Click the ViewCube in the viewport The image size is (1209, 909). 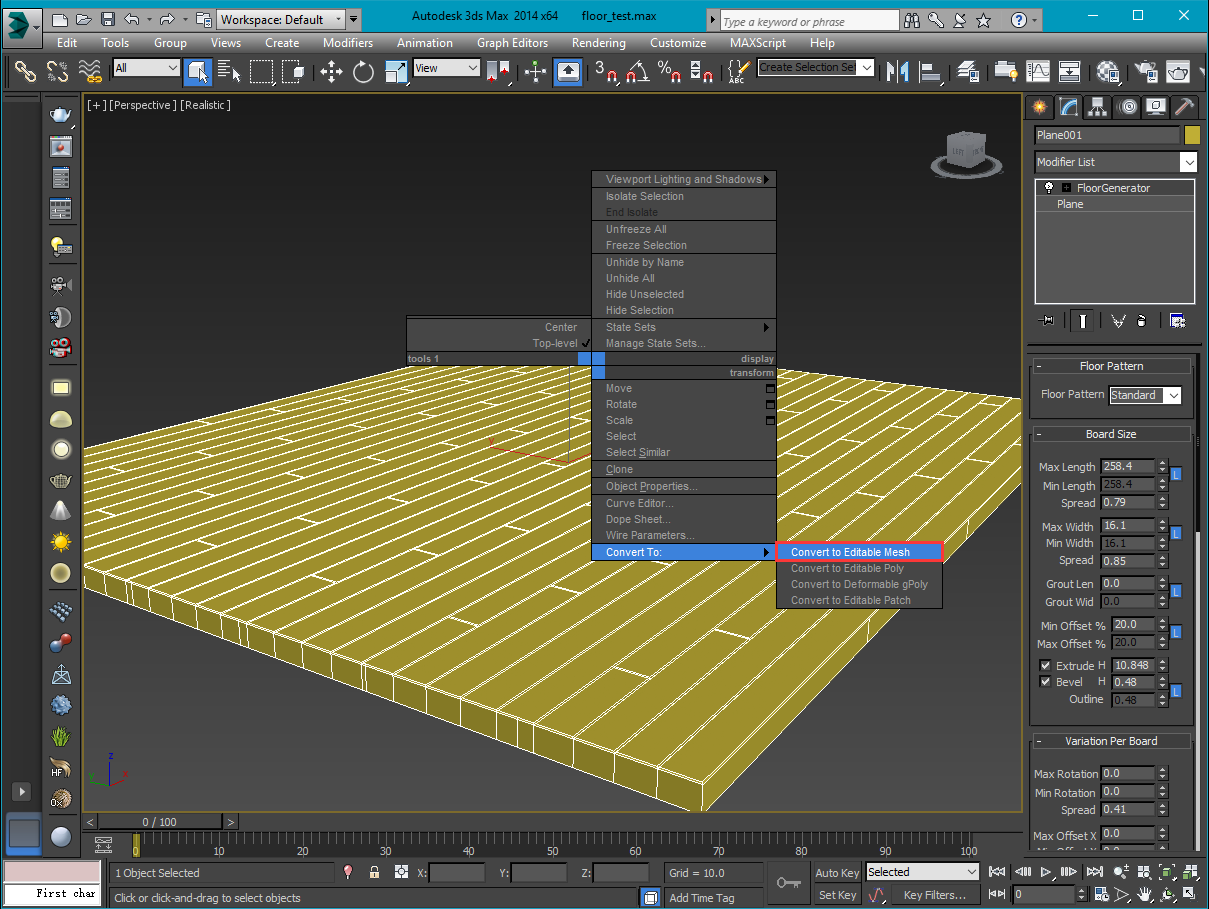coord(967,152)
